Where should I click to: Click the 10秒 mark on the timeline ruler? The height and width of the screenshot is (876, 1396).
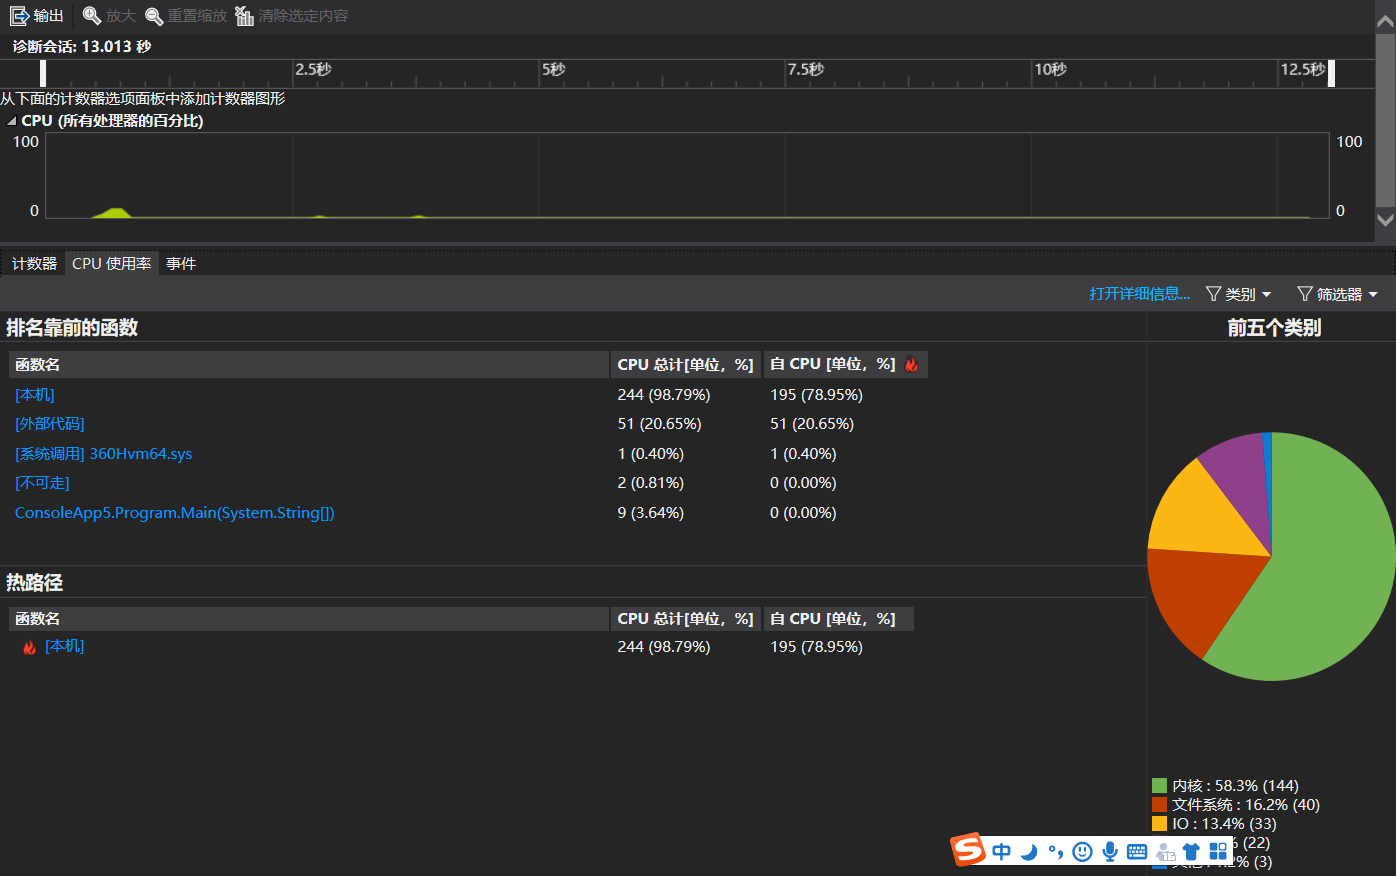click(x=1050, y=70)
